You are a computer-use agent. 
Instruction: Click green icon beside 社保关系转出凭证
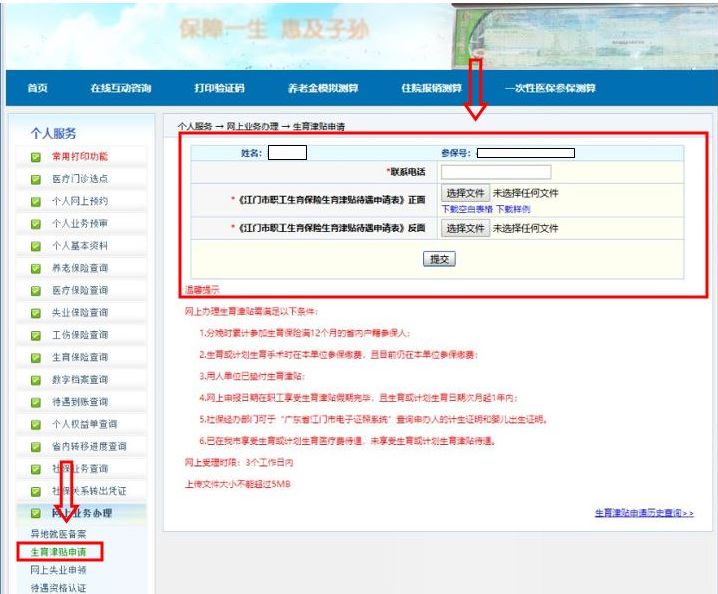click(x=36, y=492)
